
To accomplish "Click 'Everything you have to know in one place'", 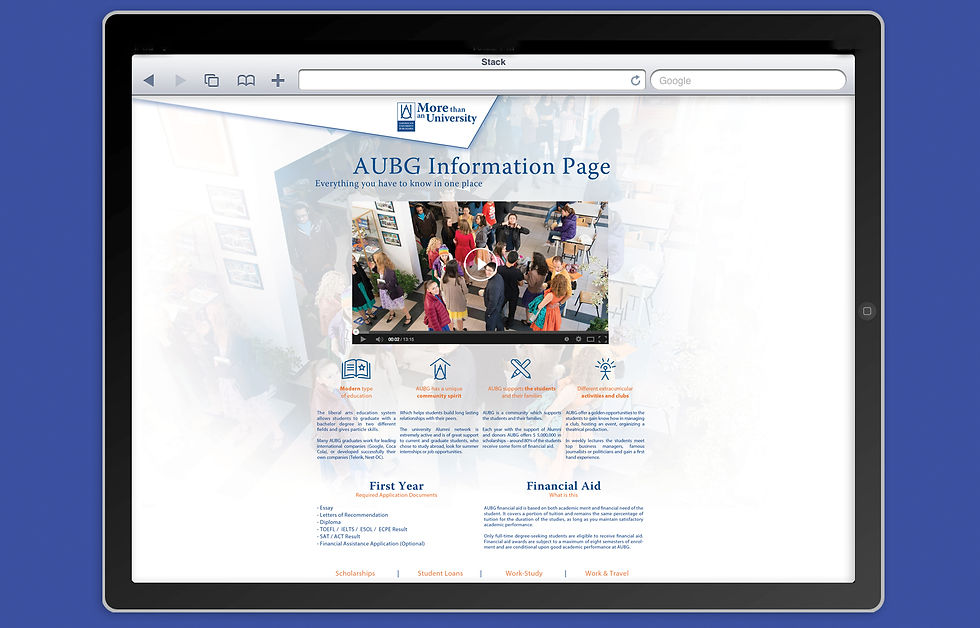I will (399, 183).
